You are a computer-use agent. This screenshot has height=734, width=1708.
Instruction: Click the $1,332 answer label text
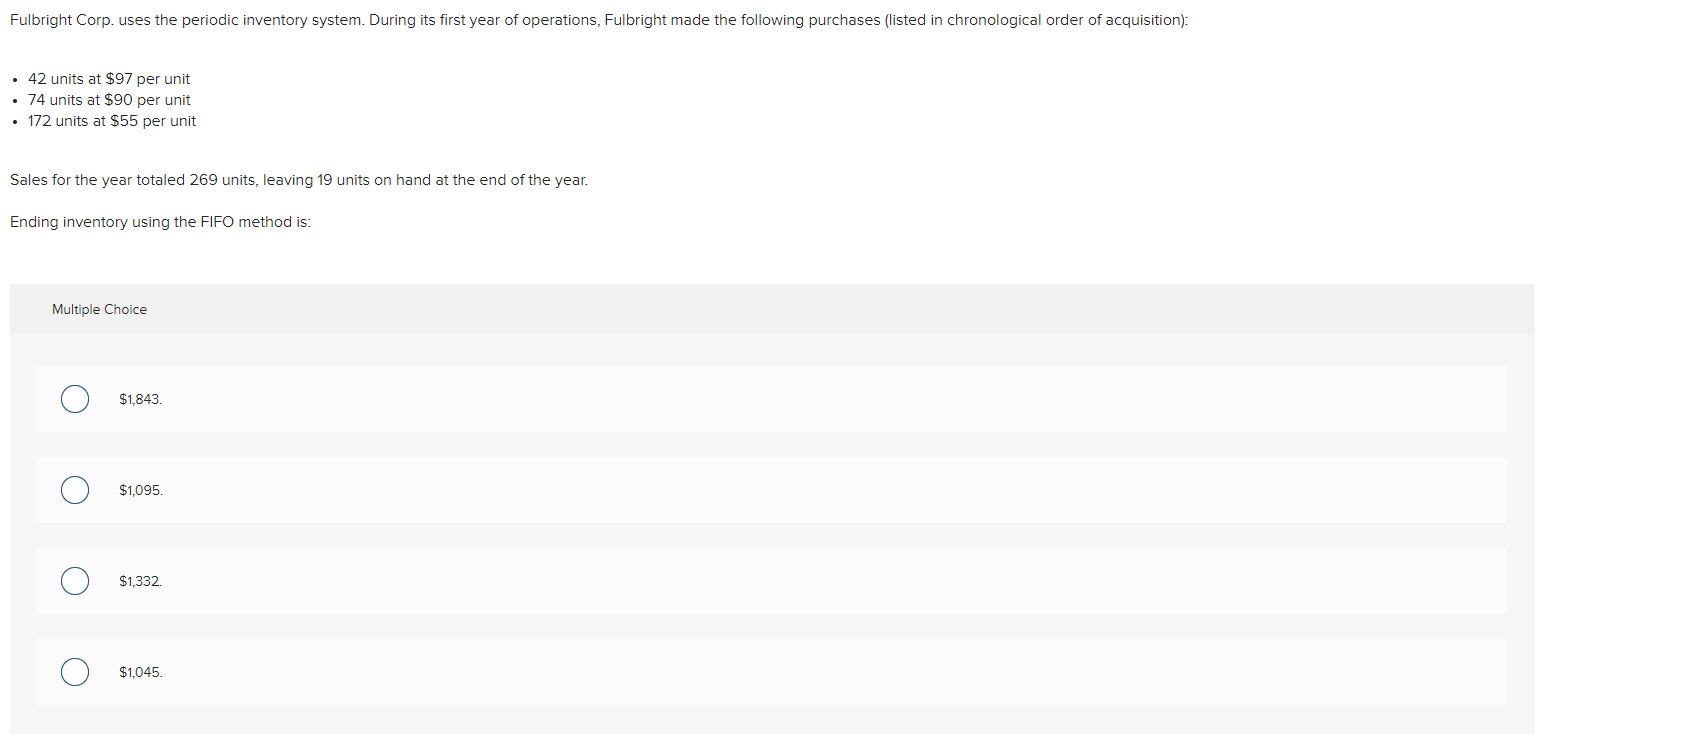click(139, 580)
